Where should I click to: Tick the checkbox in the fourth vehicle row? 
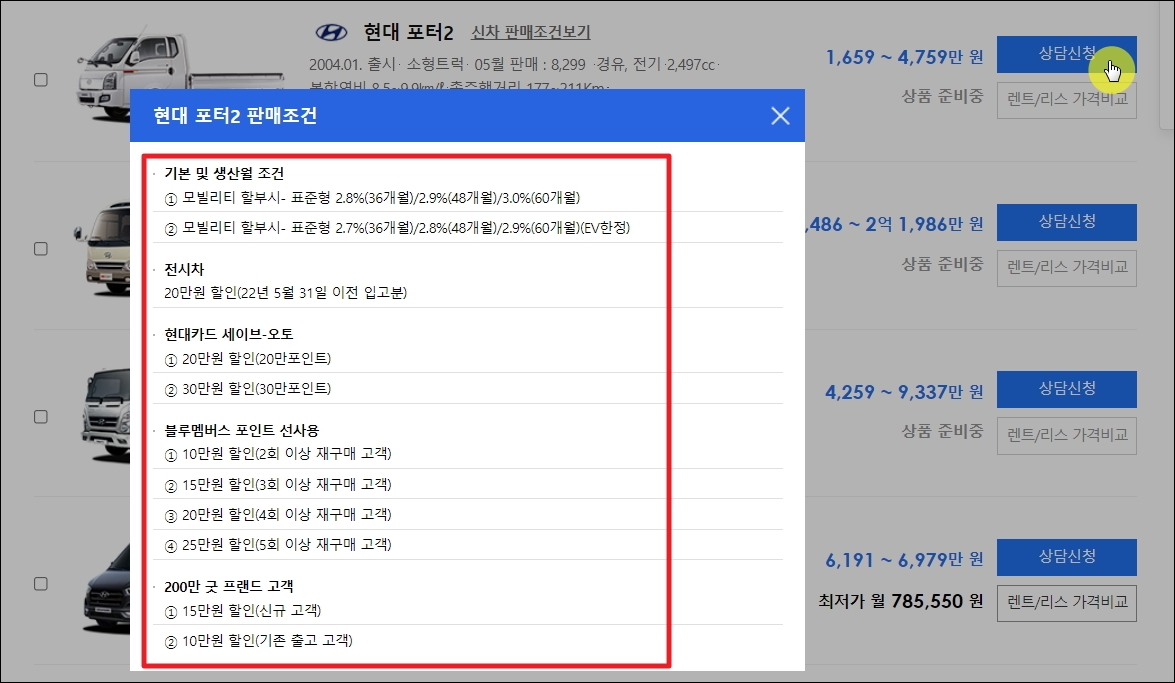[x=41, y=584]
